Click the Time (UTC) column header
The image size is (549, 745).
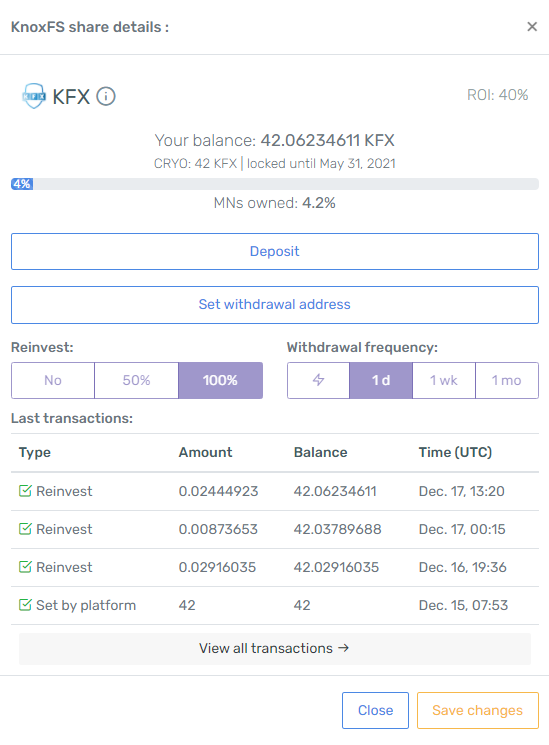455,452
